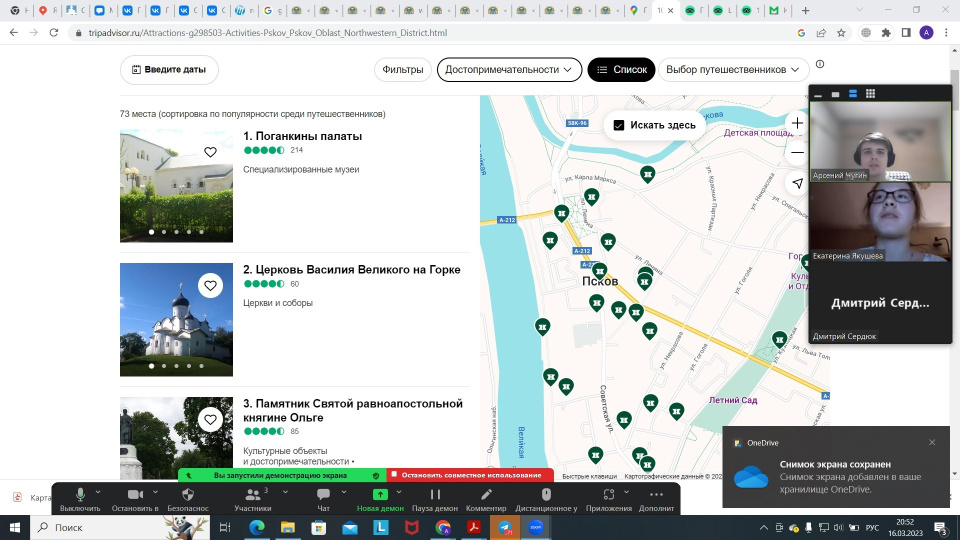Expand Zoom apps options arrow

tap(626, 492)
